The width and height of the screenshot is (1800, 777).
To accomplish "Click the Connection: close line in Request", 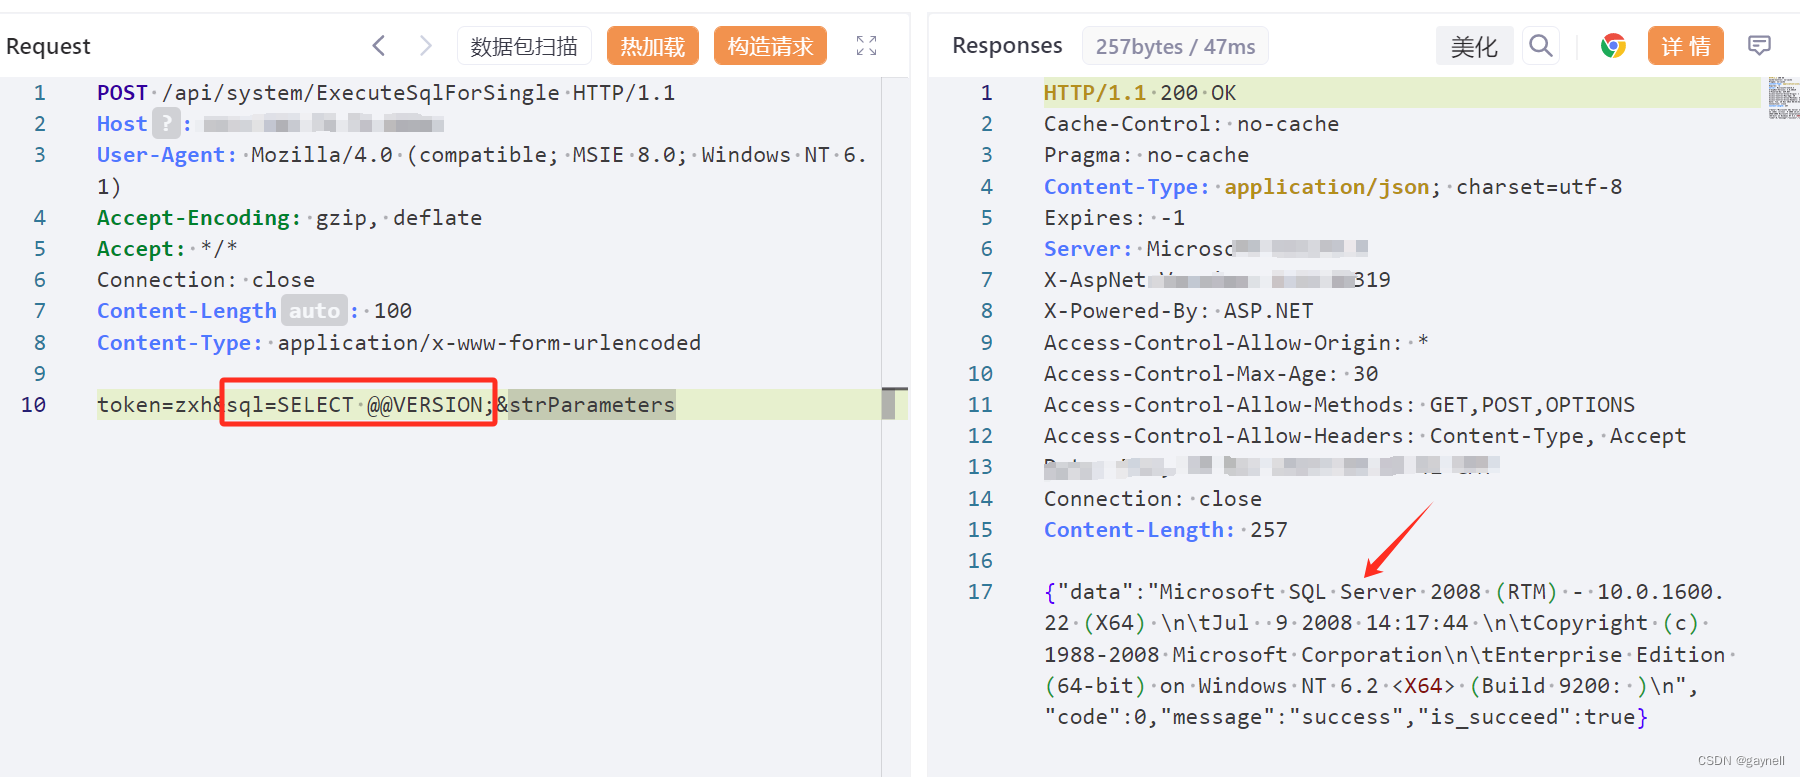I will tap(206, 280).
